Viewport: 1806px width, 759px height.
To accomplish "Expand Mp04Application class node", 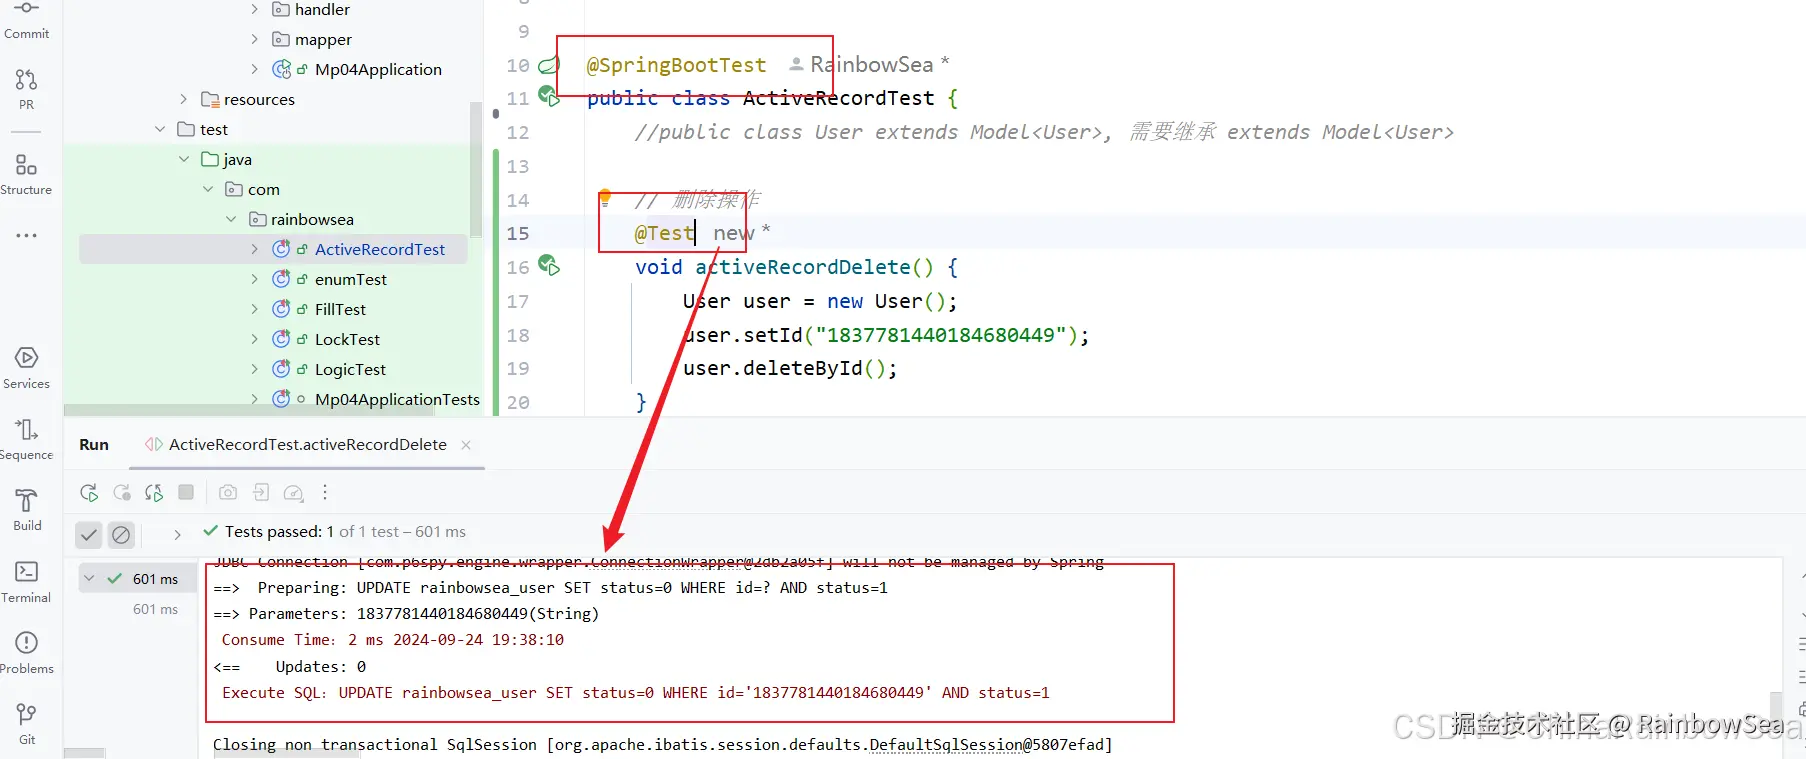I will (254, 69).
